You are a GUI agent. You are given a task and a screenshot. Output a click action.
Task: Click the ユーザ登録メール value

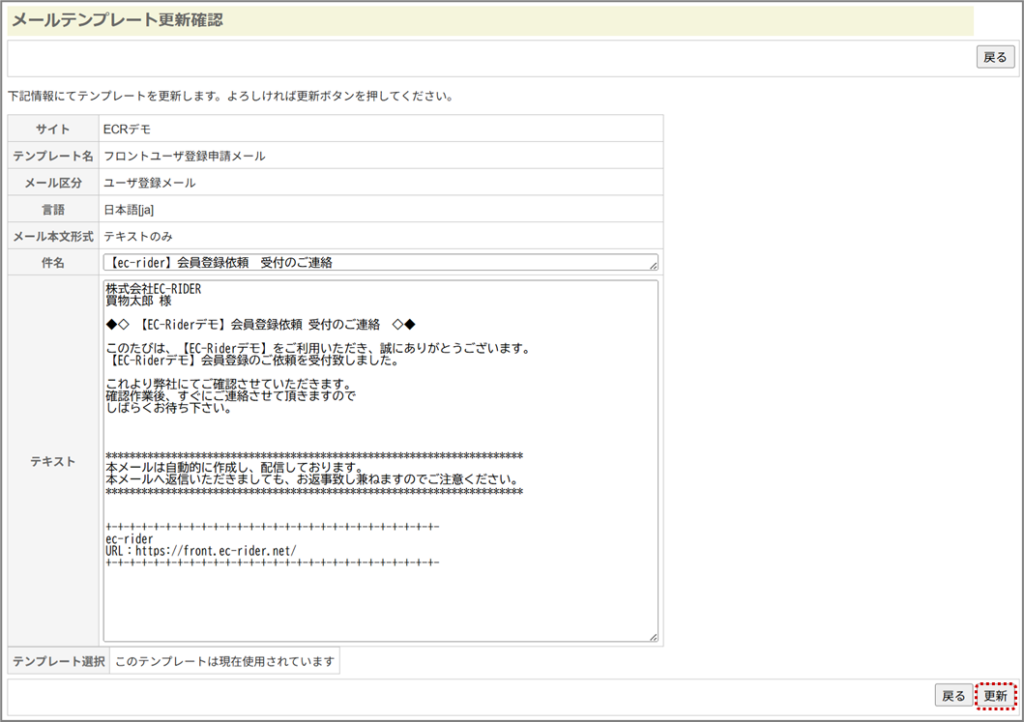click(150, 183)
